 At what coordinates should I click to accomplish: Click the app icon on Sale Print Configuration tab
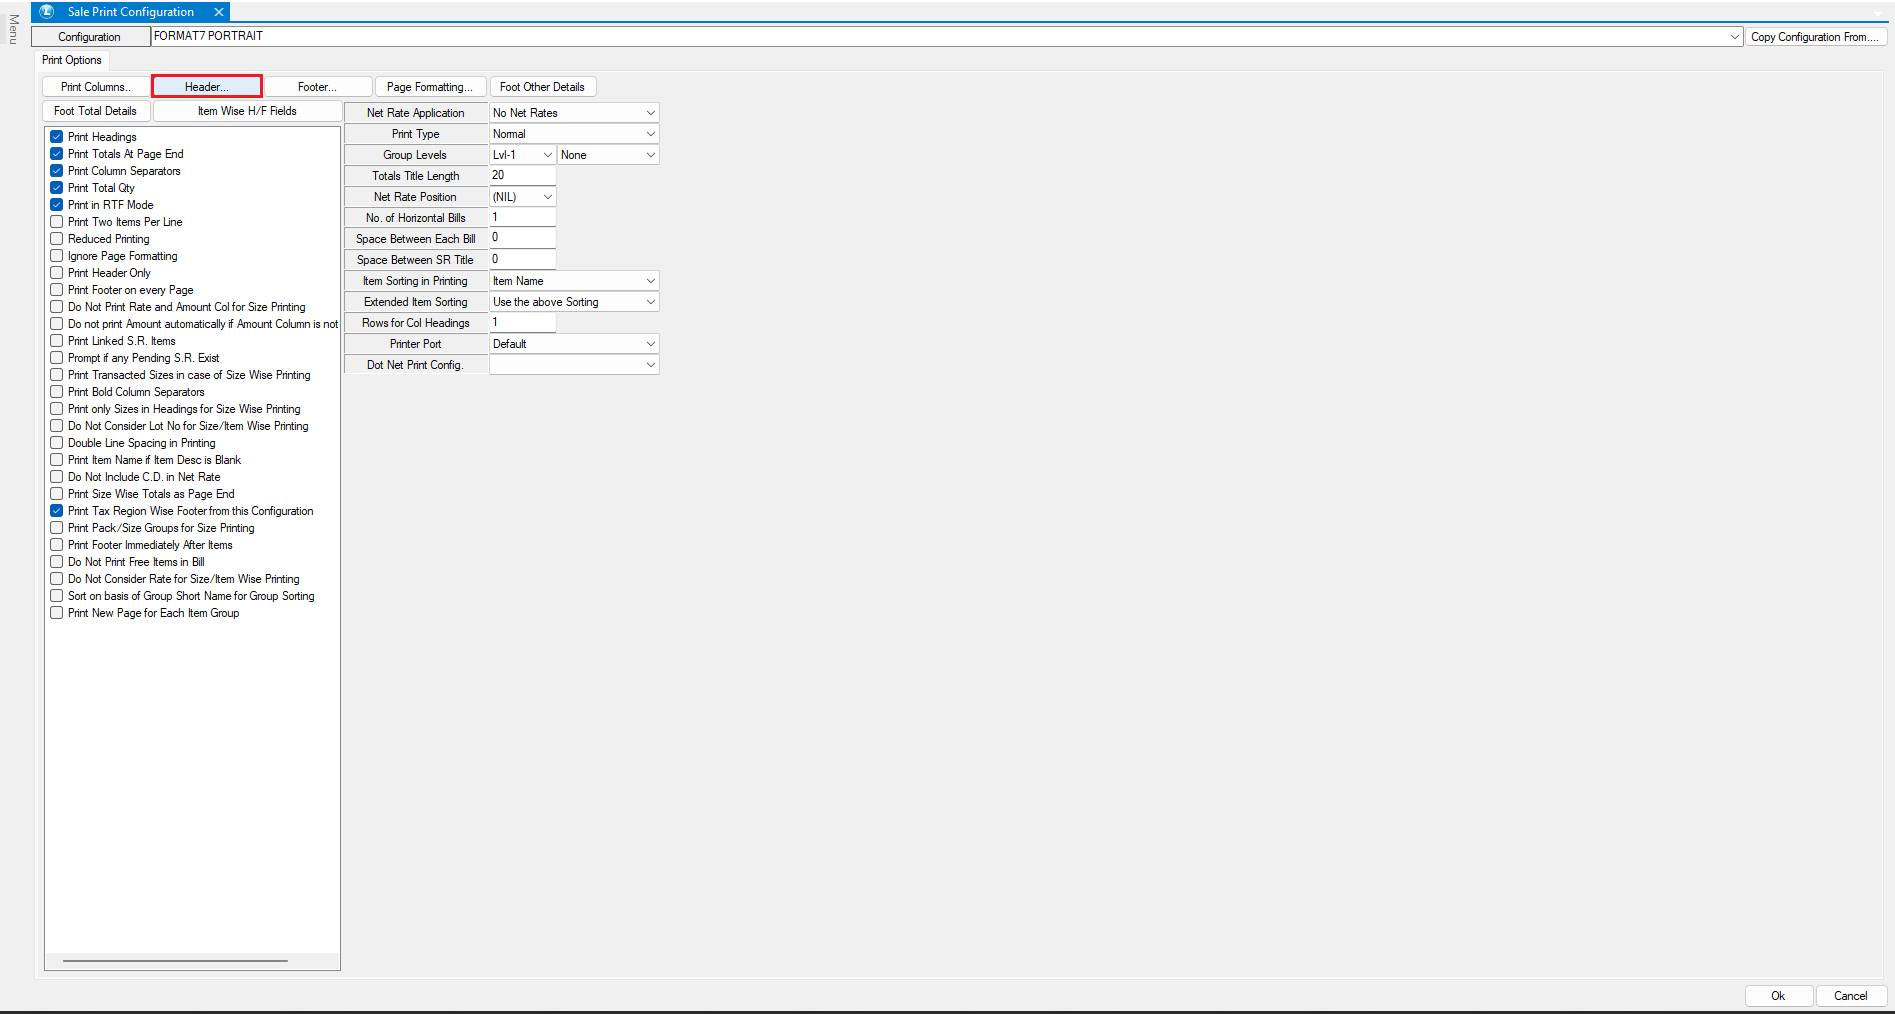point(47,12)
